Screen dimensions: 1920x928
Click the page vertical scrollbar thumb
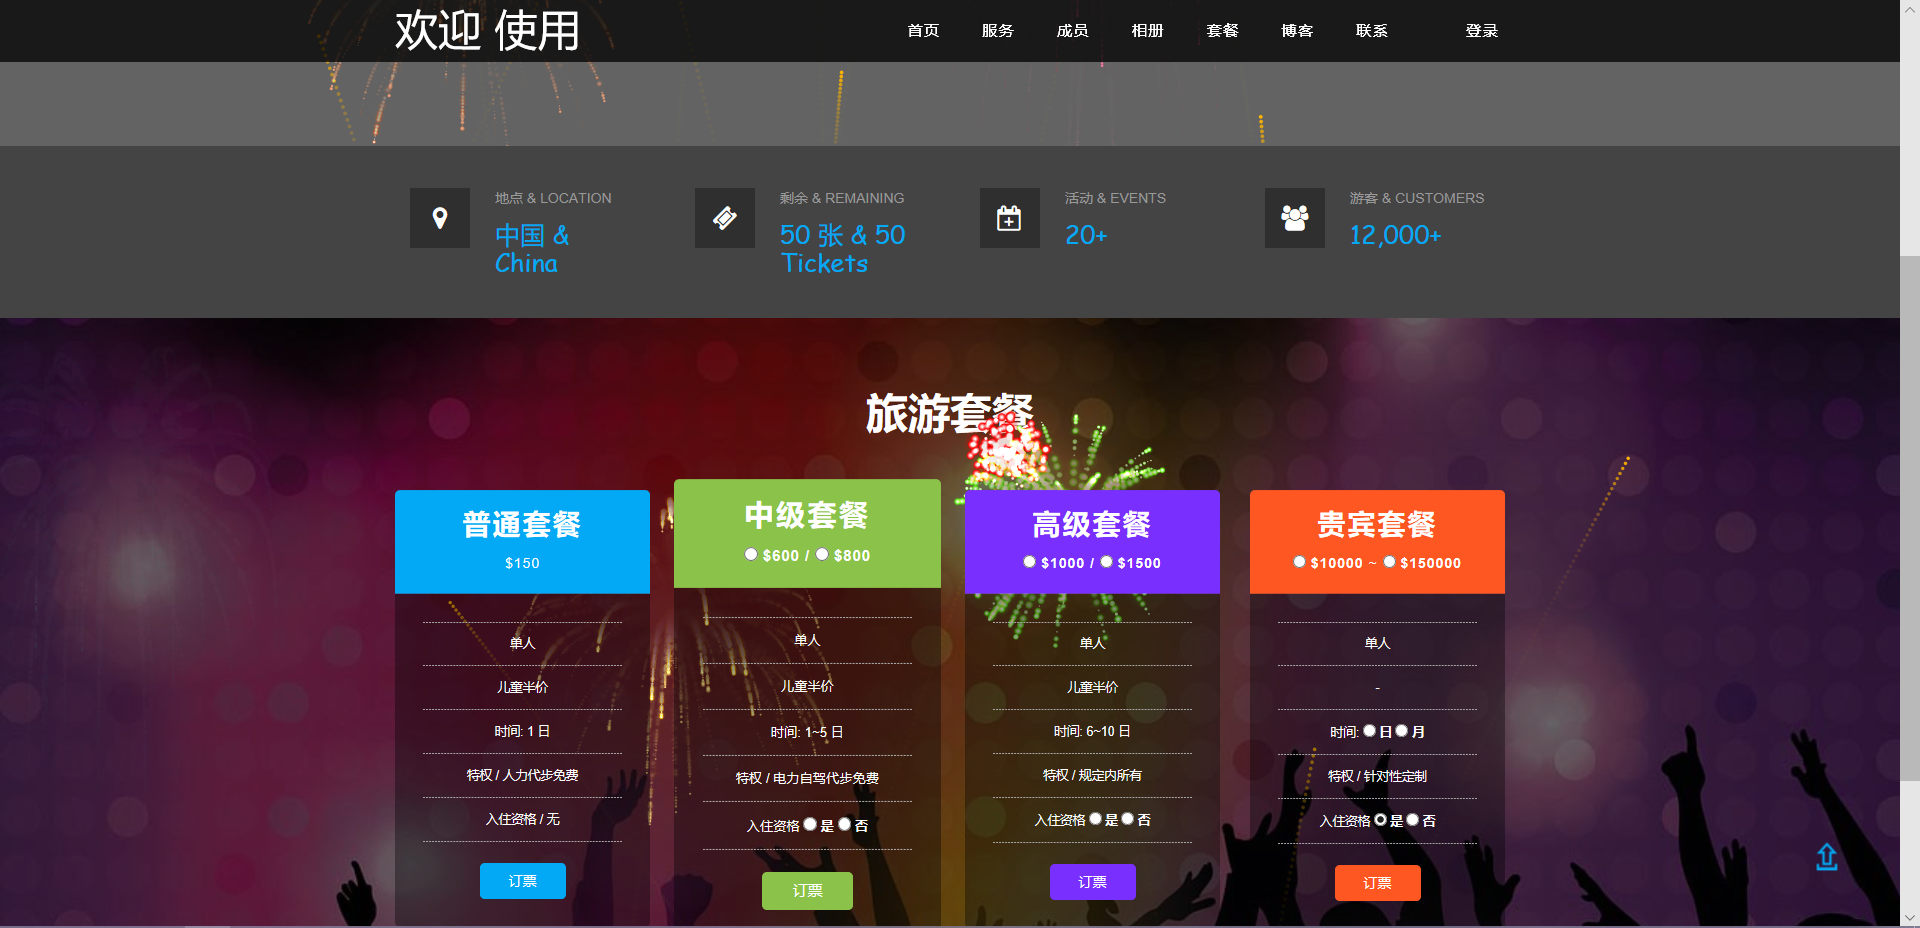point(1910,518)
